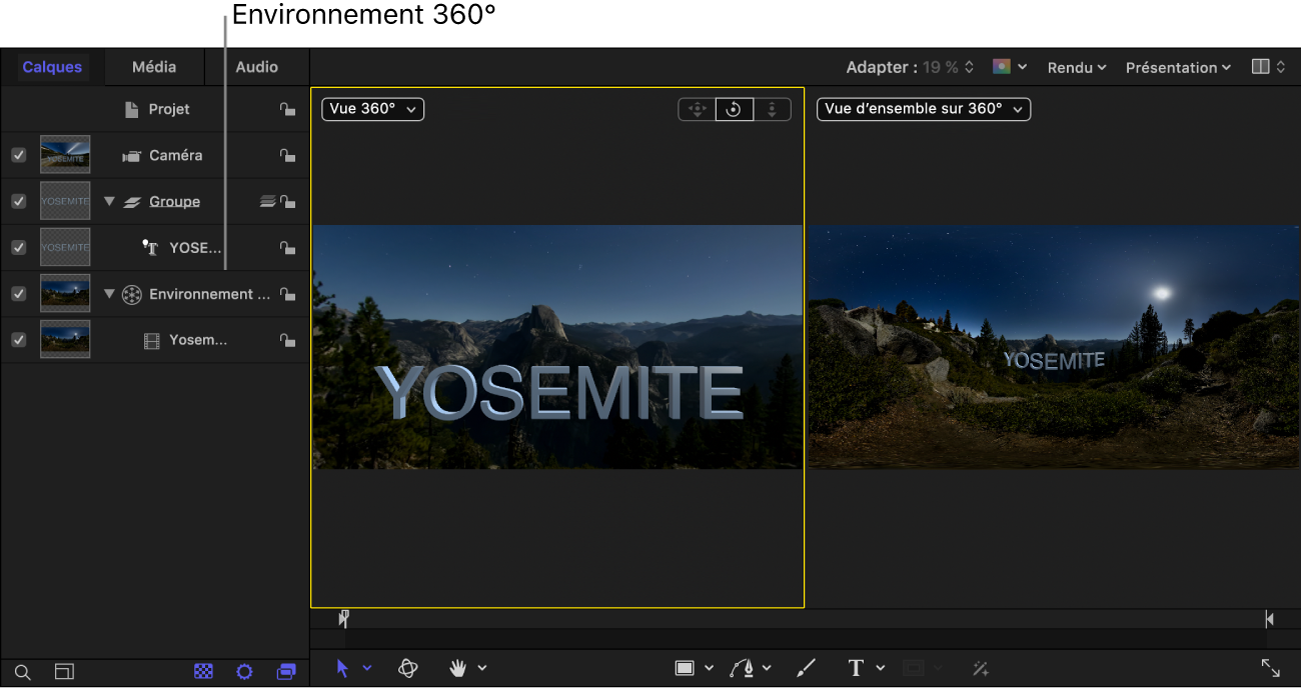Open the Vue 360° dropdown
The width and height of the screenshot is (1301, 689).
[372, 109]
